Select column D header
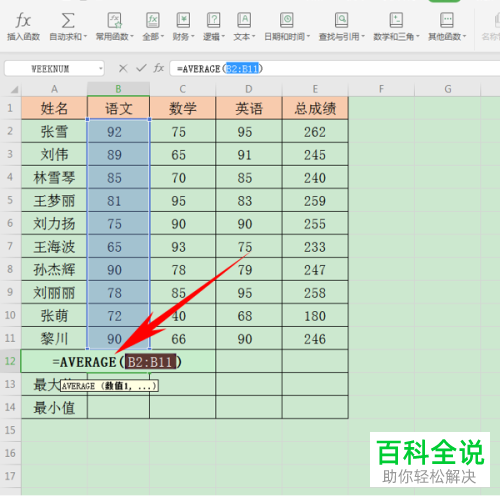This screenshot has width=500, height=497. point(249,89)
